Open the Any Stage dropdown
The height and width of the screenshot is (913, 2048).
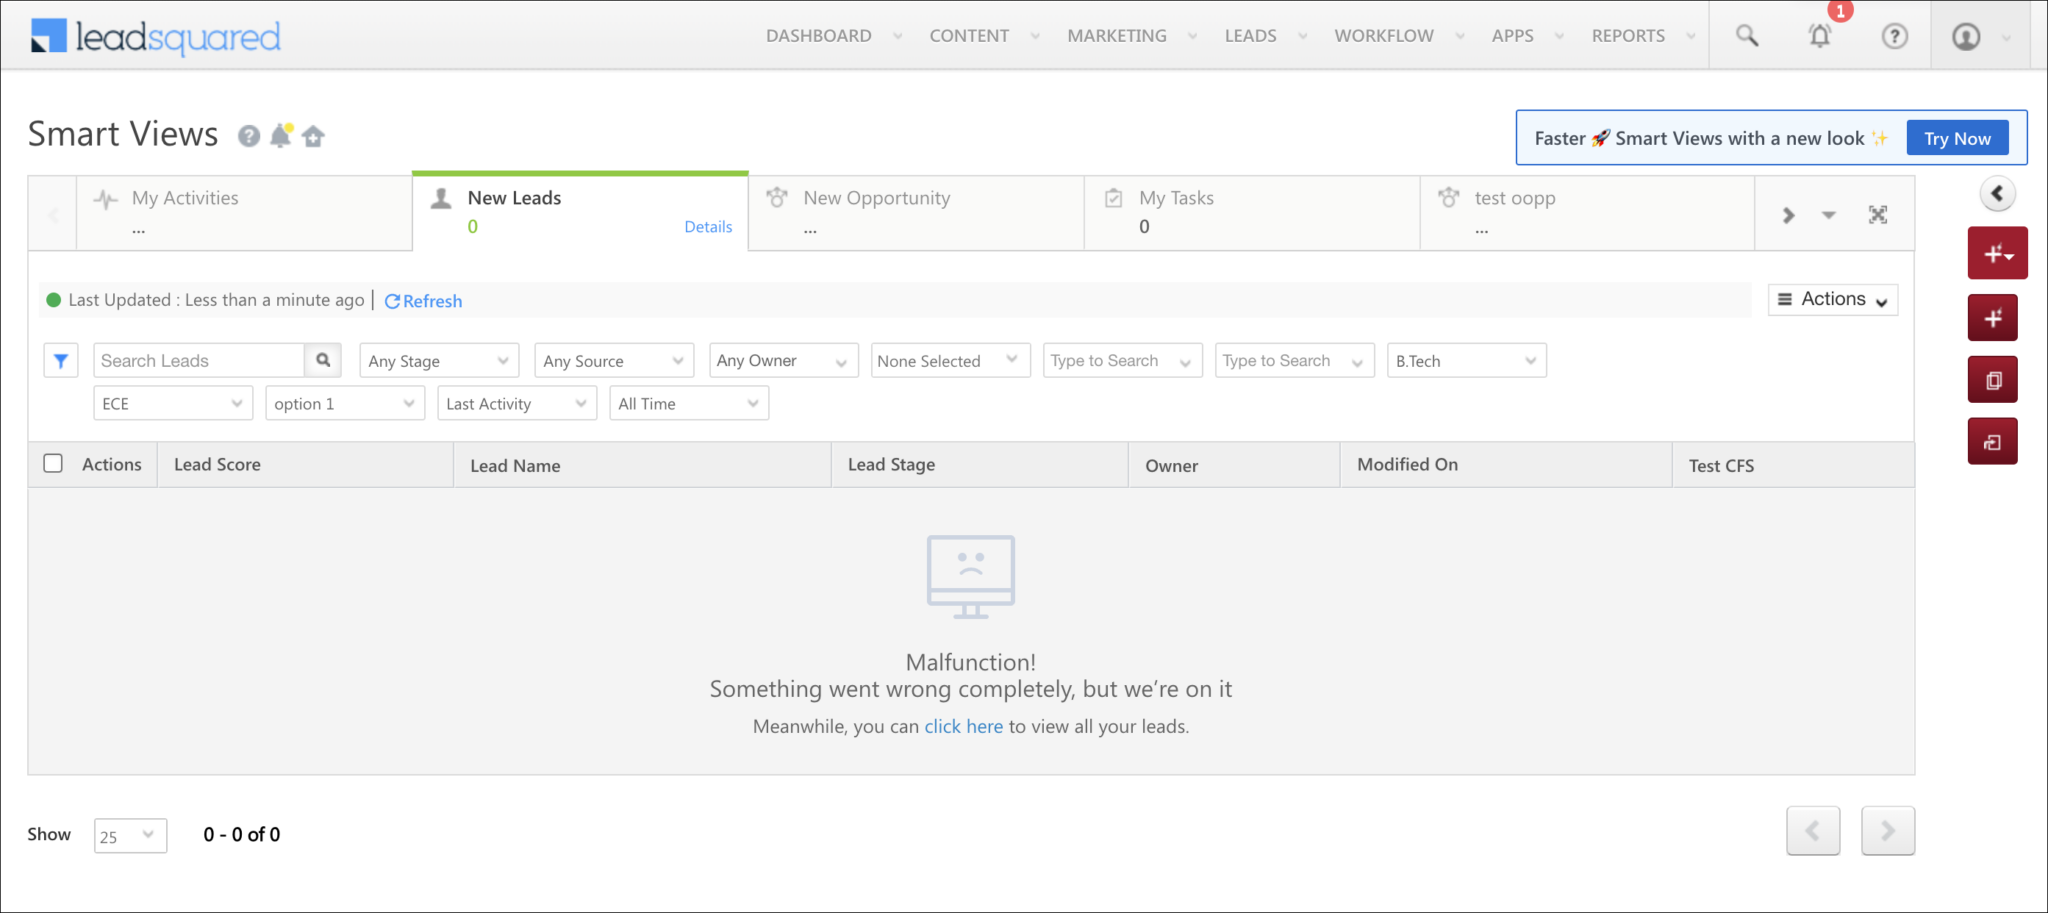(438, 360)
